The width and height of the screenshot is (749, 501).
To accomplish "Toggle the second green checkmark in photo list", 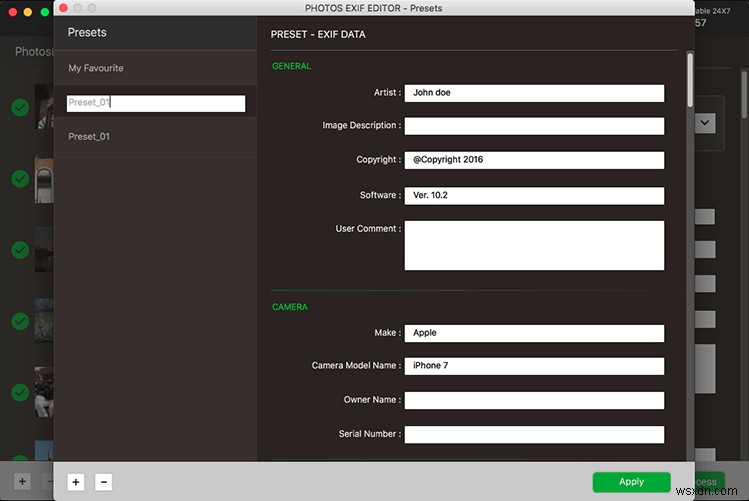I will pyautogui.click(x=19, y=178).
